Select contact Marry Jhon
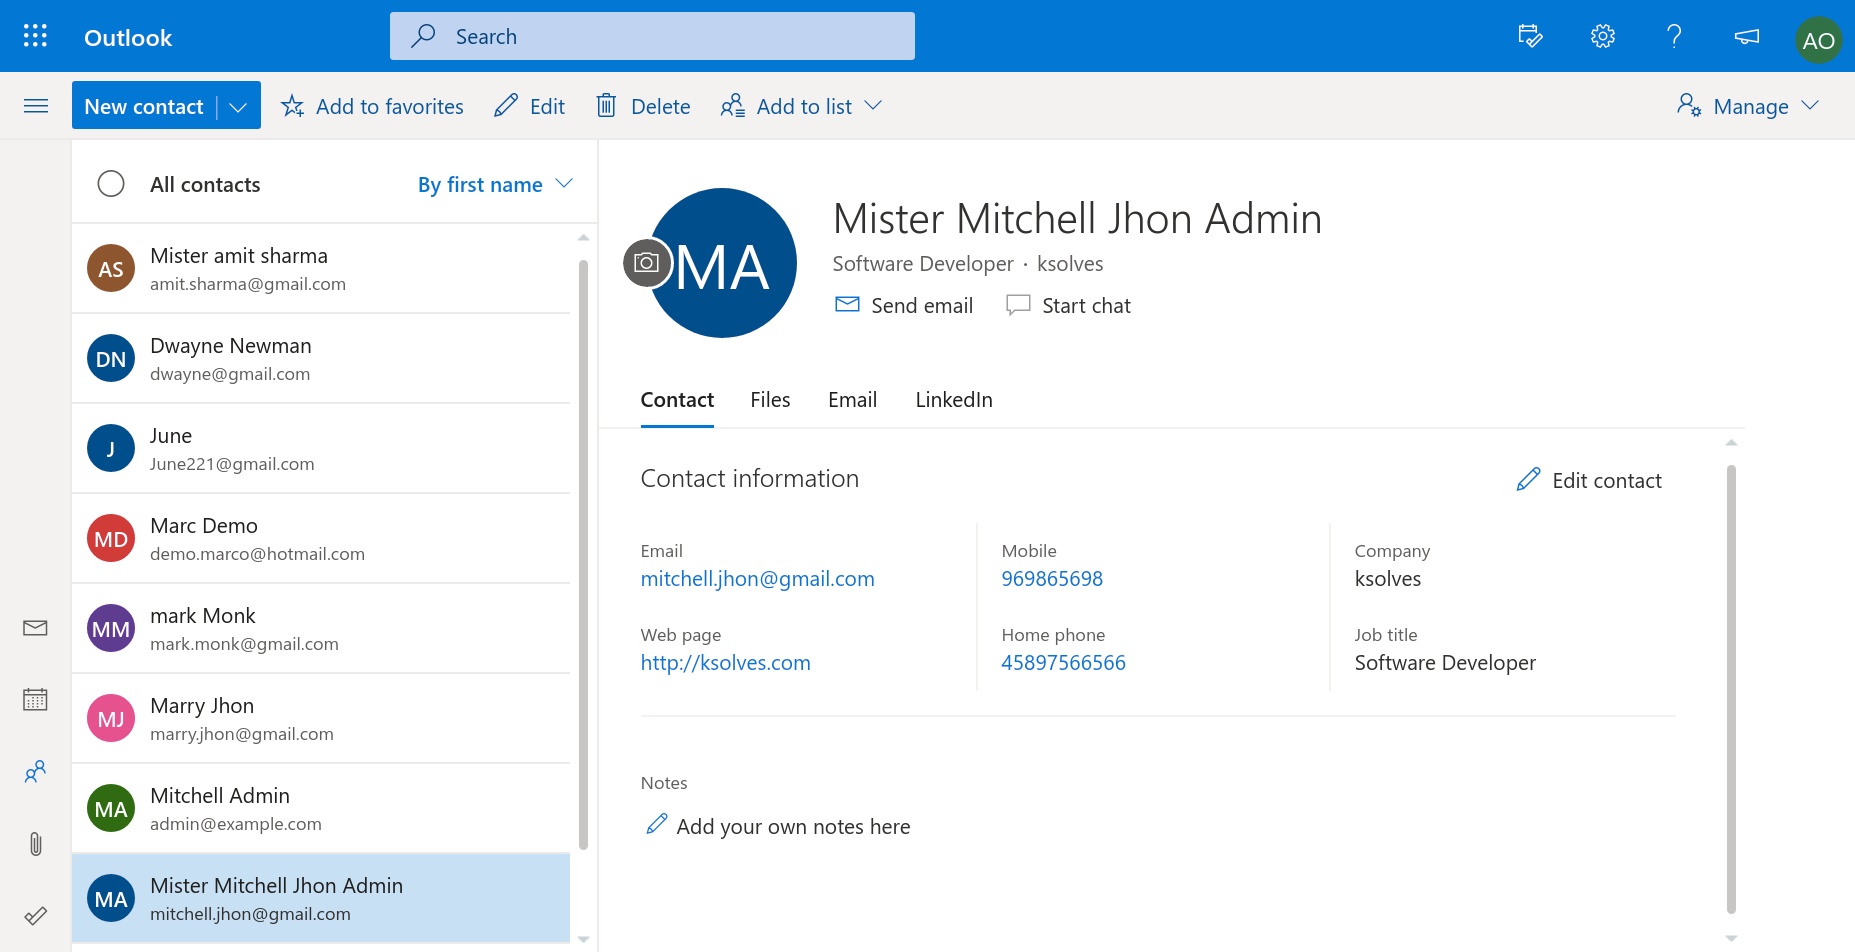 (x=321, y=719)
